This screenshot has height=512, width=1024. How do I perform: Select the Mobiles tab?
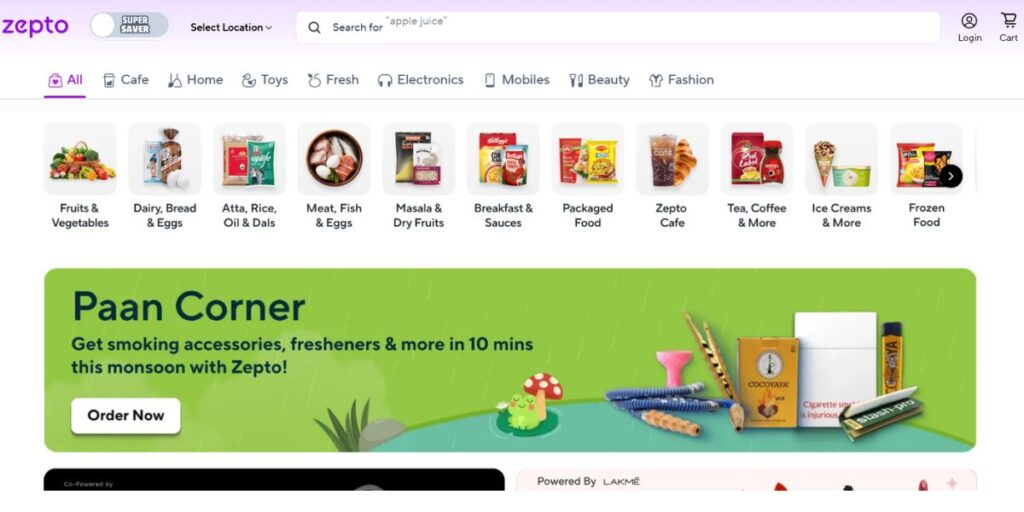(x=517, y=80)
